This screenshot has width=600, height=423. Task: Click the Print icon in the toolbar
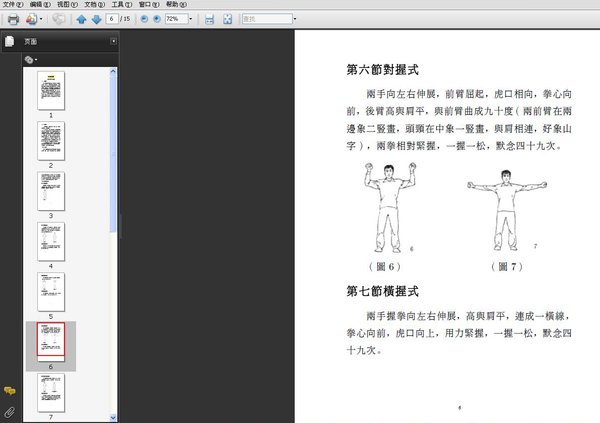coord(13,19)
